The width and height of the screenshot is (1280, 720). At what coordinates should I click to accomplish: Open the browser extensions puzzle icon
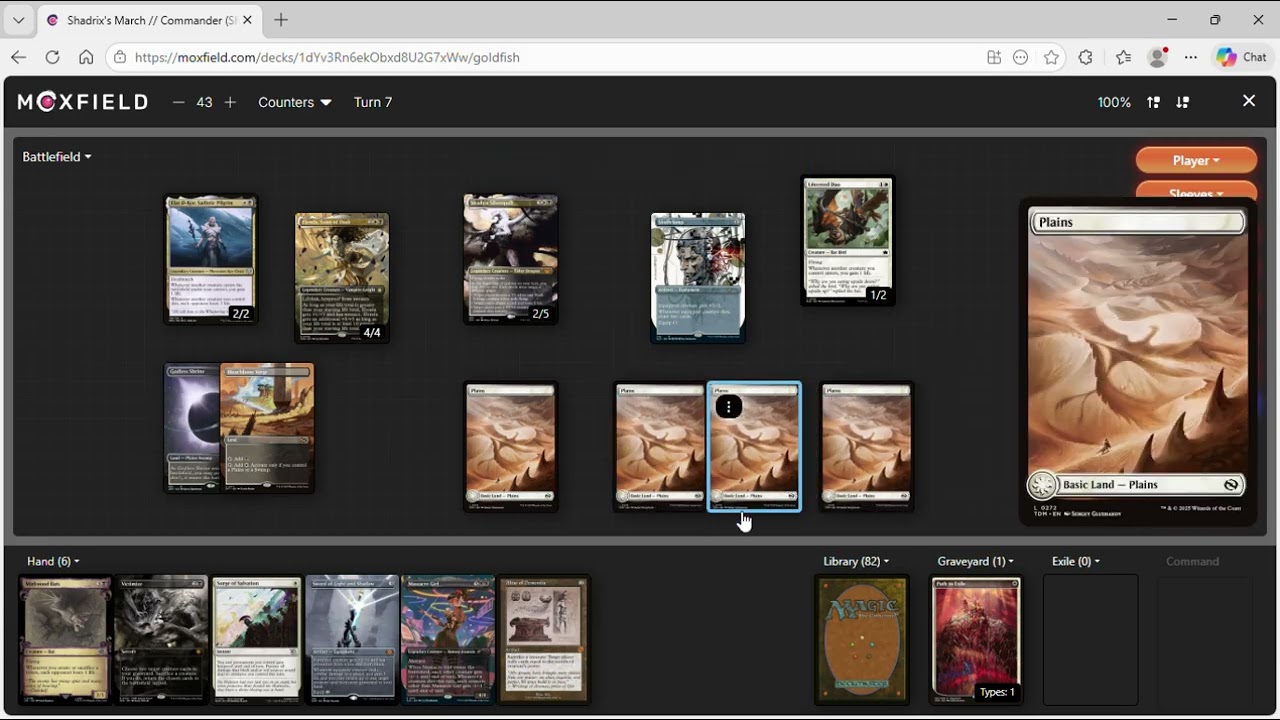coord(1086,57)
